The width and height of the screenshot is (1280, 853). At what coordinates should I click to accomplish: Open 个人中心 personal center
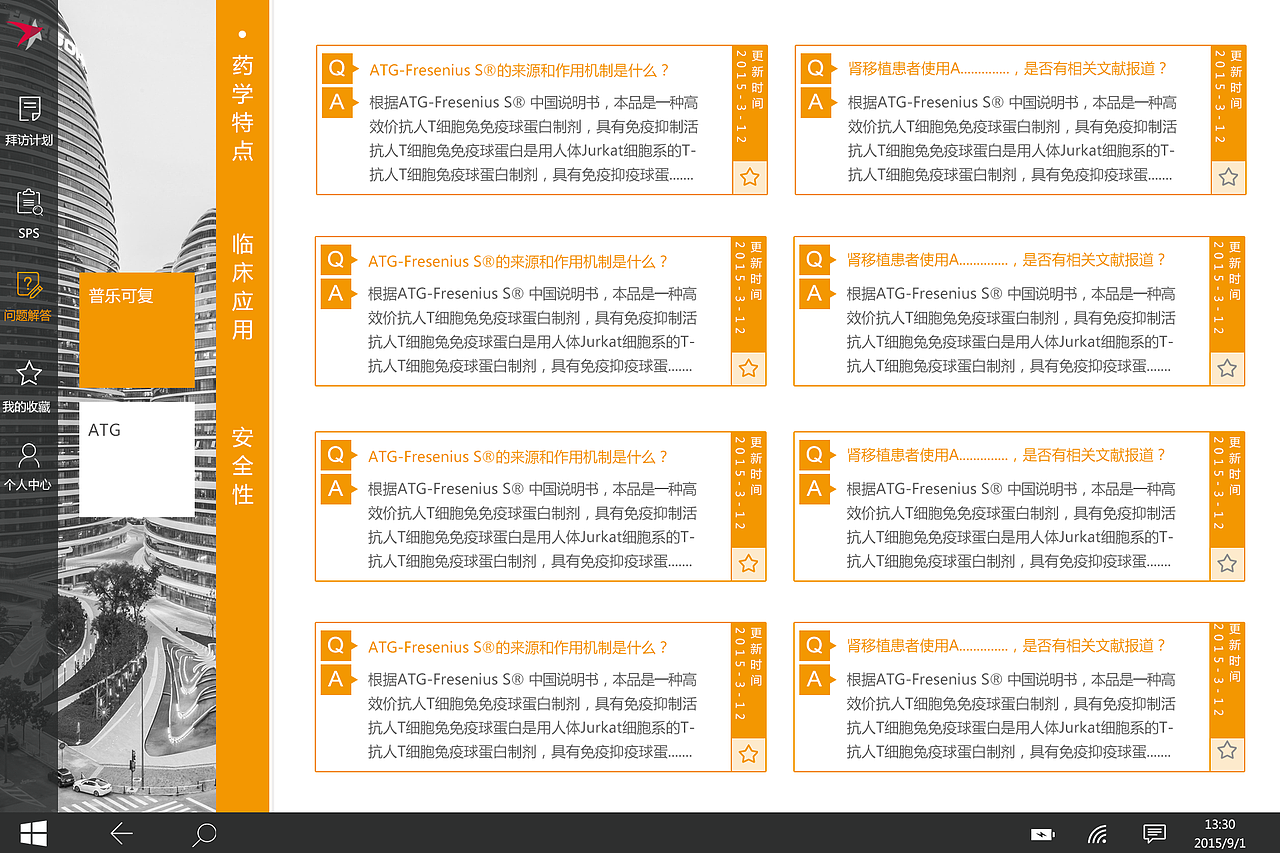click(28, 467)
